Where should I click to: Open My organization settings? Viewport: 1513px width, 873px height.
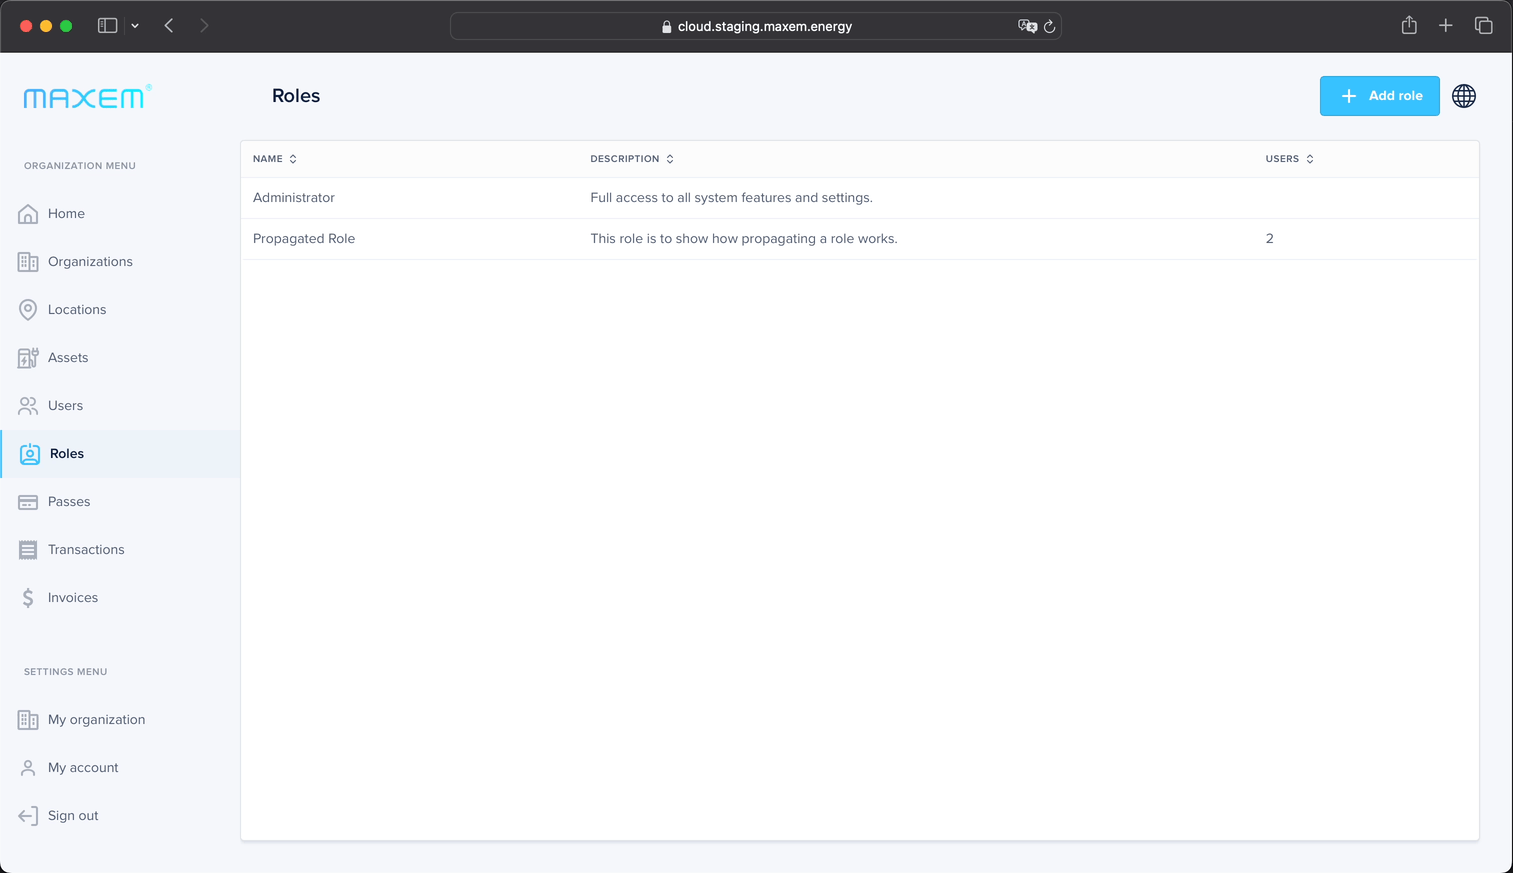click(x=94, y=719)
